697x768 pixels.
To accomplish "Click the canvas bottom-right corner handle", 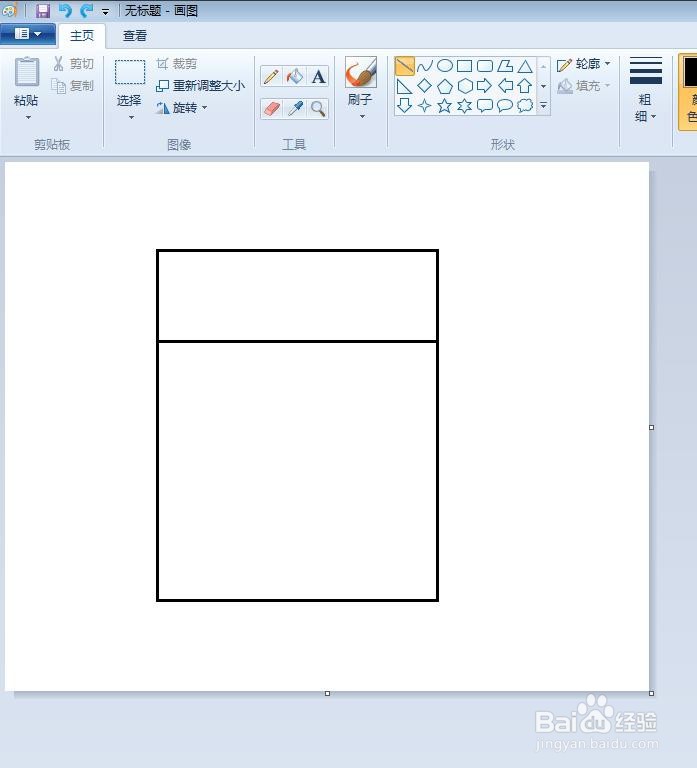I will (651, 694).
